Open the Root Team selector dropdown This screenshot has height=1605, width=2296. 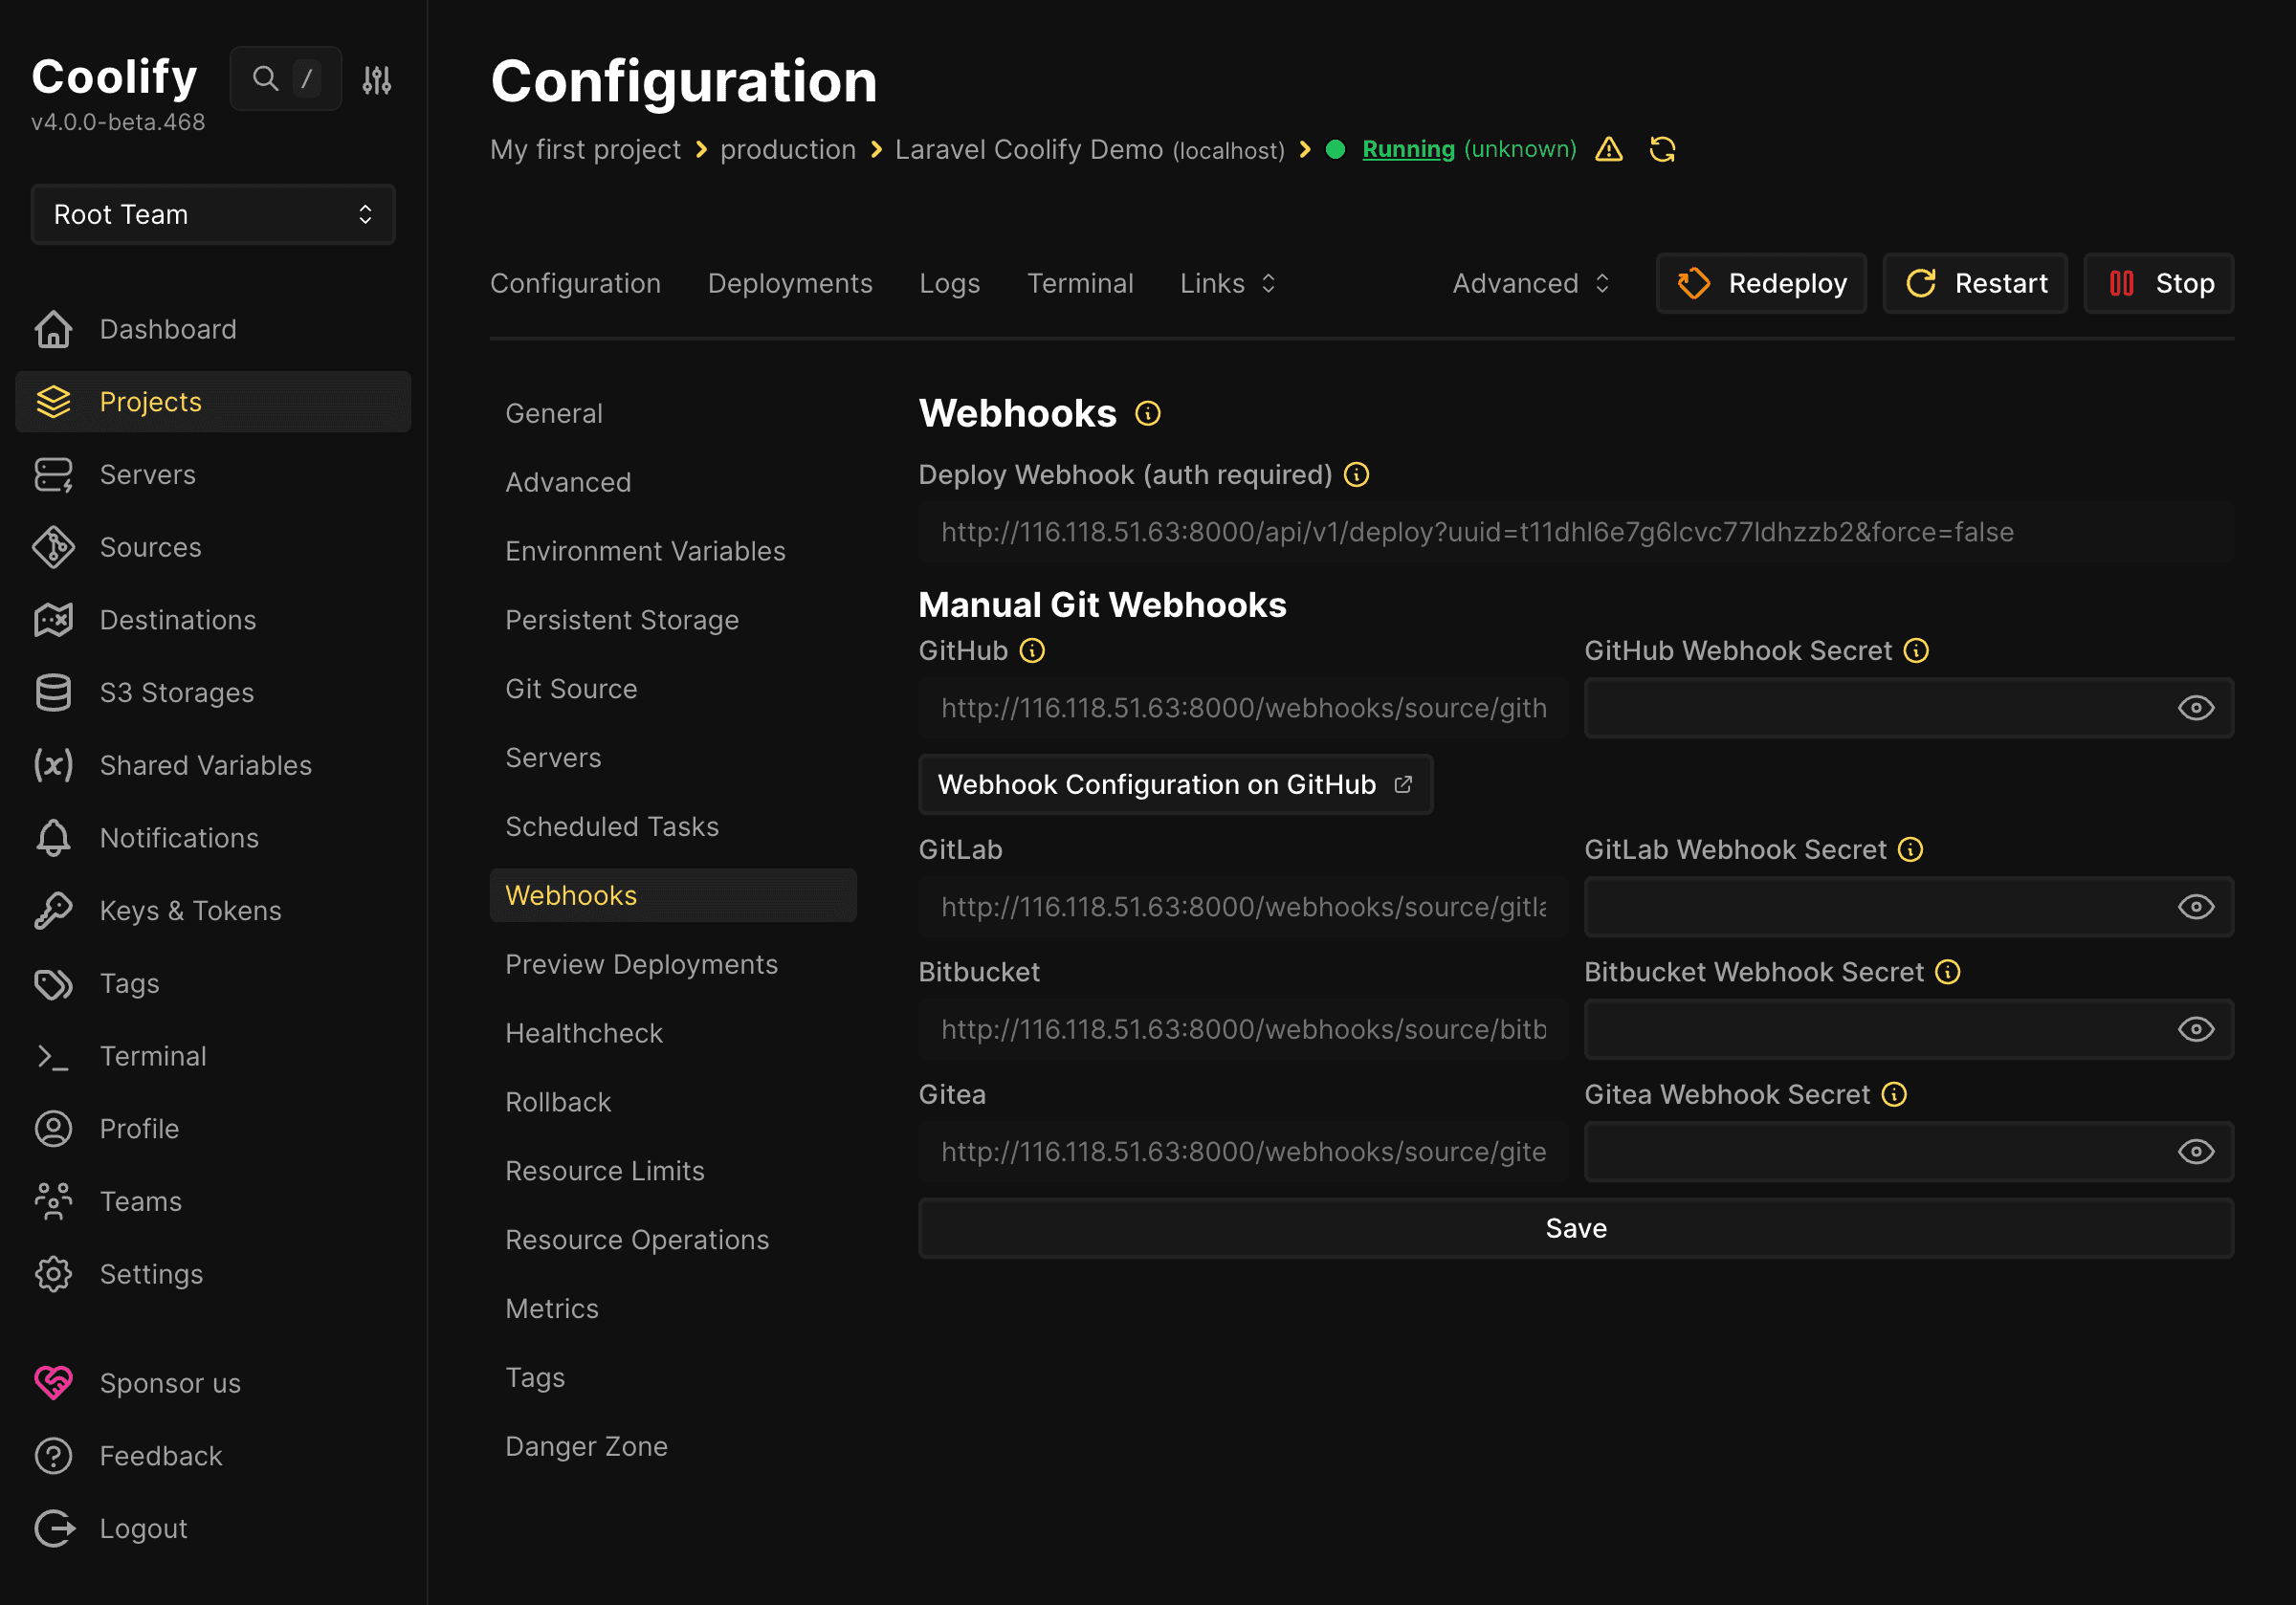(x=213, y=214)
